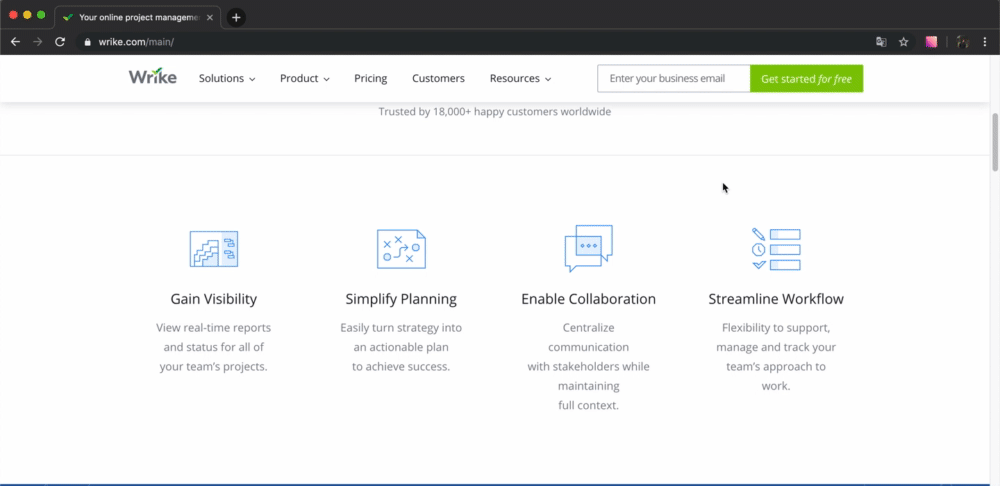The height and width of the screenshot is (486, 1000).
Task: Click the Simplify Planning strategy icon
Action: click(x=401, y=249)
